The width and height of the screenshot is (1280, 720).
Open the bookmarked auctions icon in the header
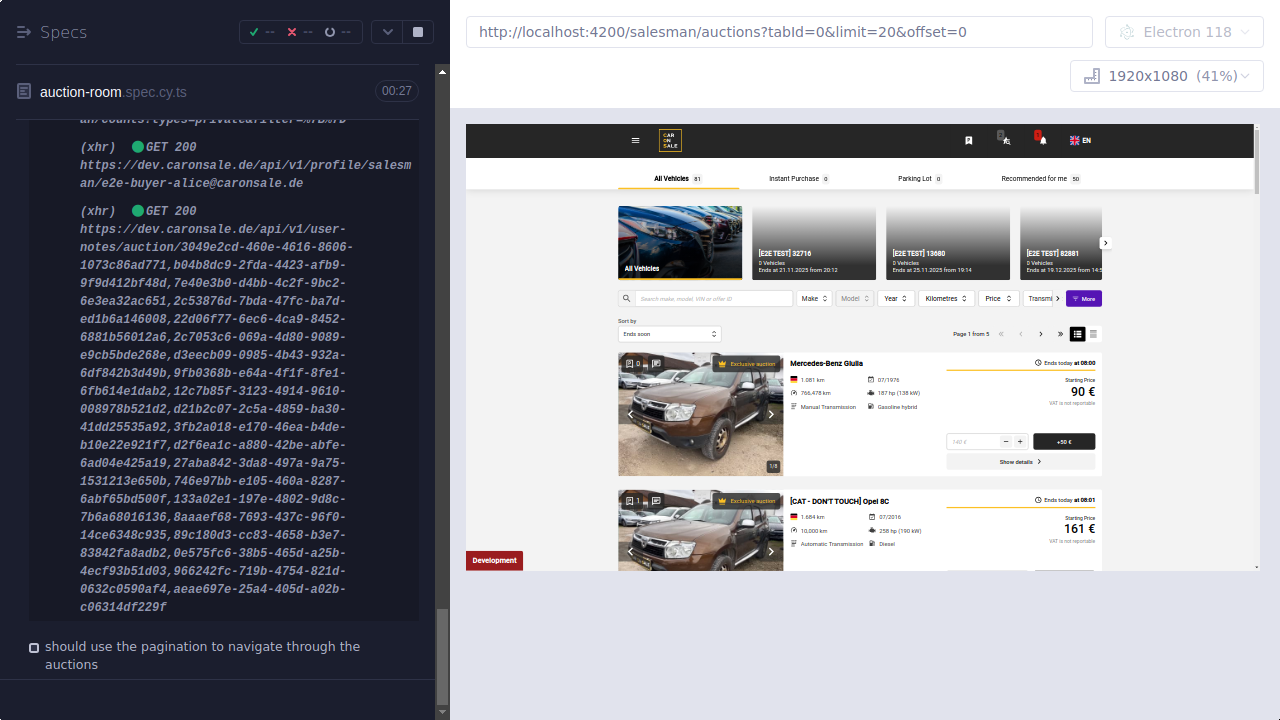(968, 141)
